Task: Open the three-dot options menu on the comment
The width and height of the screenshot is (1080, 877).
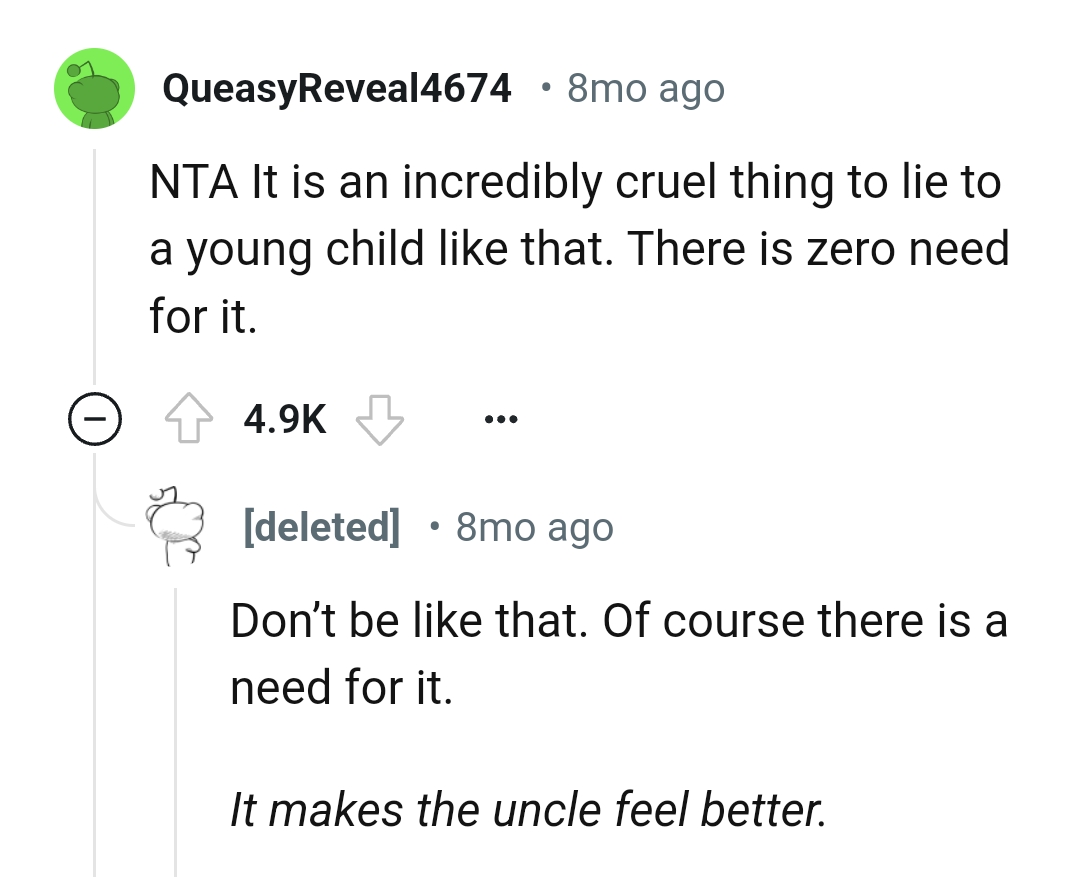Action: coord(500,420)
